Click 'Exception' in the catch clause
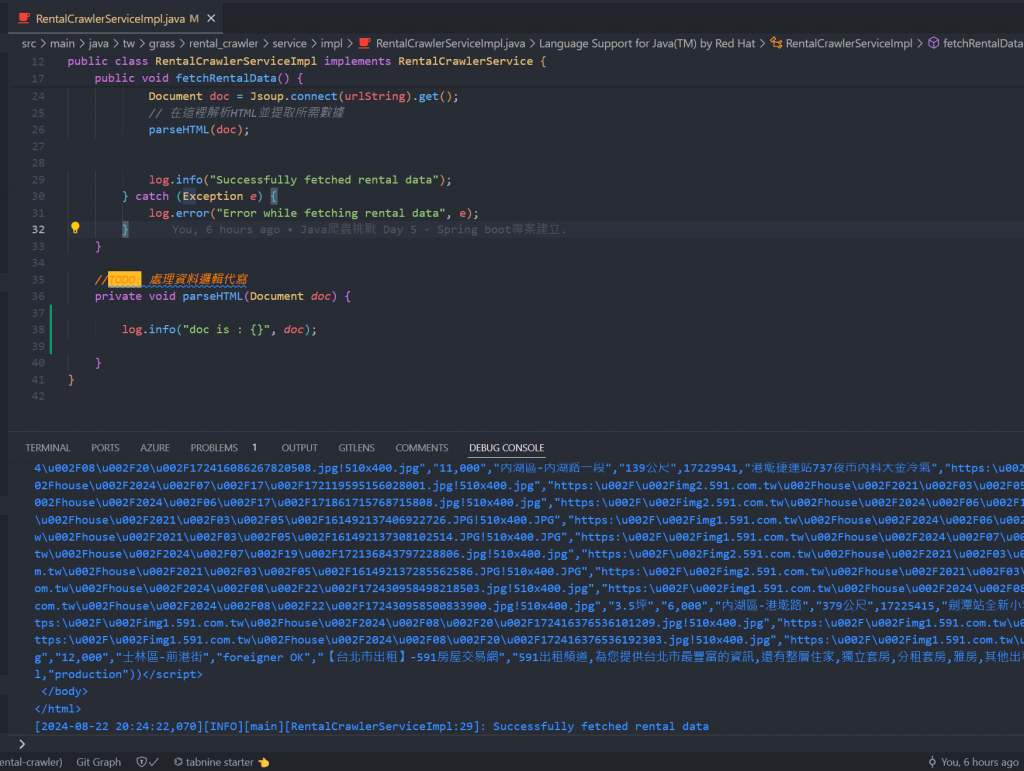The height and width of the screenshot is (771, 1024). (212, 197)
